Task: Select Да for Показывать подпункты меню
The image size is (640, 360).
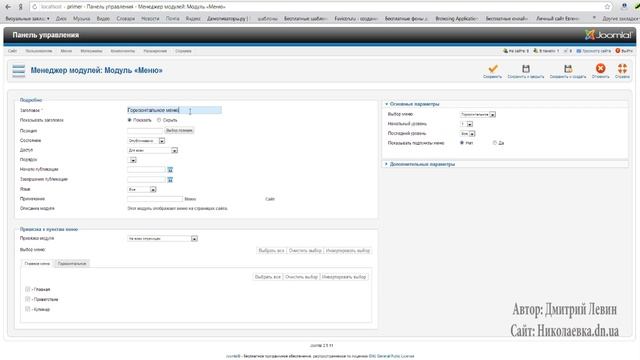Action: pyautogui.click(x=495, y=143)
